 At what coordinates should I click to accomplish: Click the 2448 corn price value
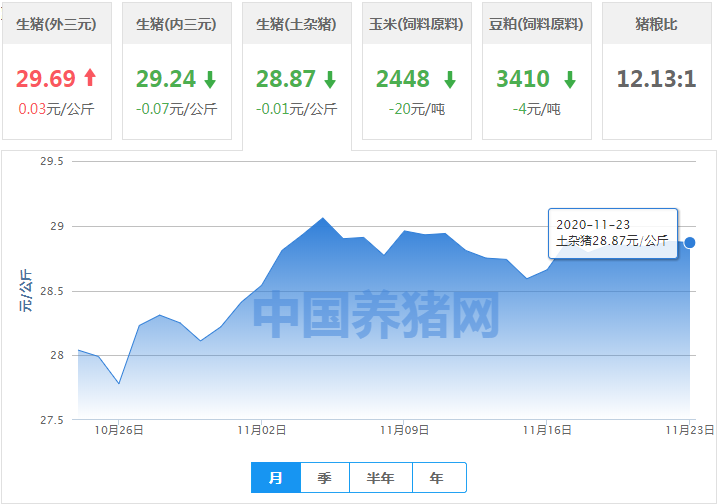(403, 78)
